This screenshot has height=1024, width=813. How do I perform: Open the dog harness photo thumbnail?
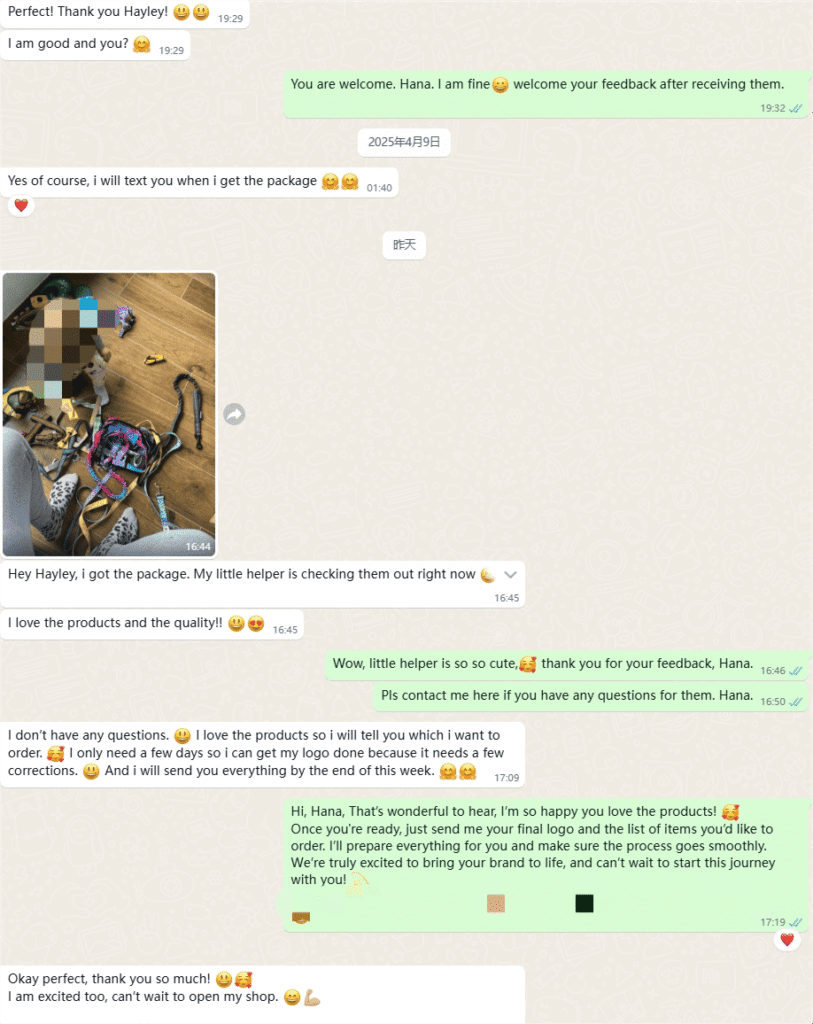109,414
